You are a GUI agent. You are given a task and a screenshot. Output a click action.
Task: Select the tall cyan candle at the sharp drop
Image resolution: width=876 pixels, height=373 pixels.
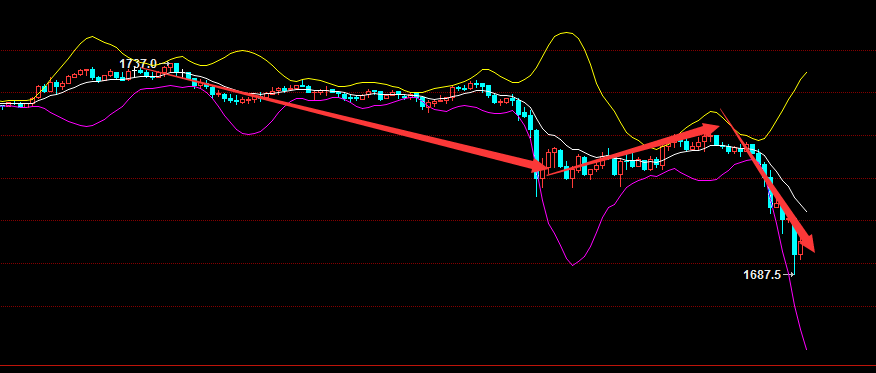click(x=536, y=154)
